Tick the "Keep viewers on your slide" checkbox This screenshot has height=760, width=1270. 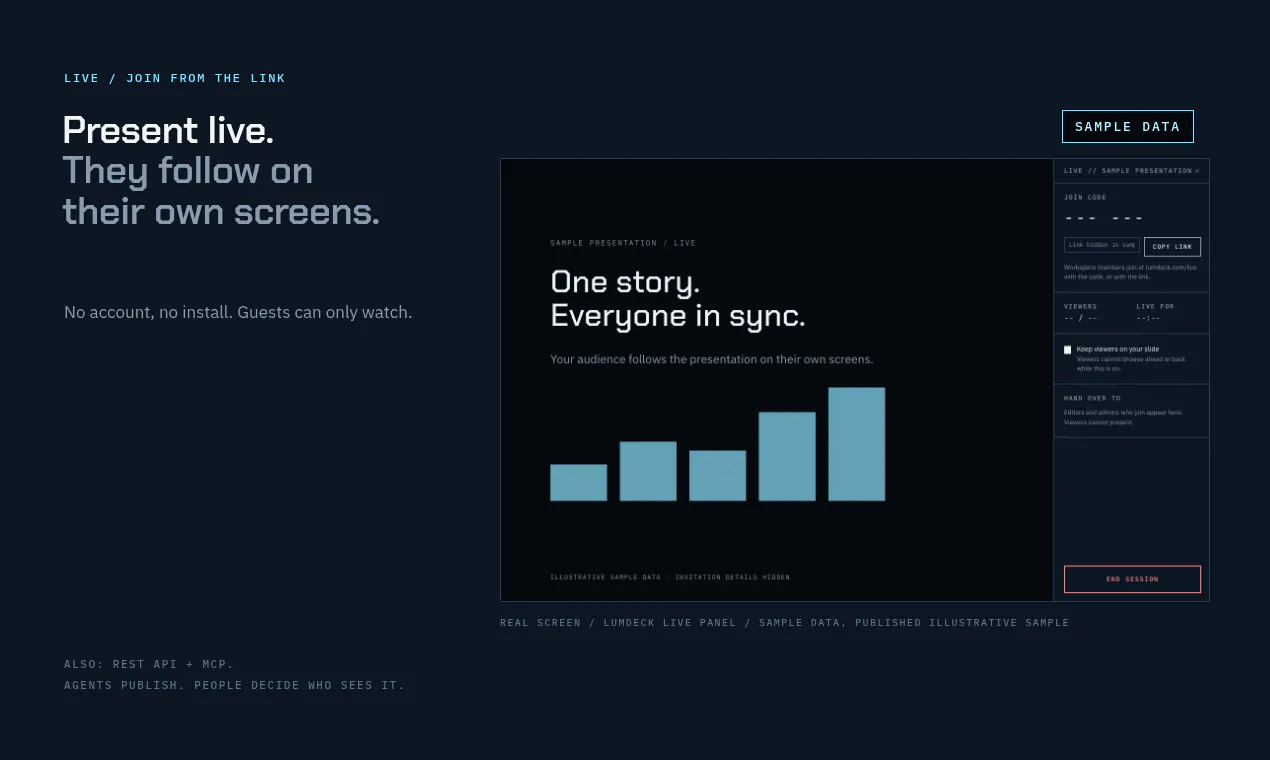(1068, 350)
